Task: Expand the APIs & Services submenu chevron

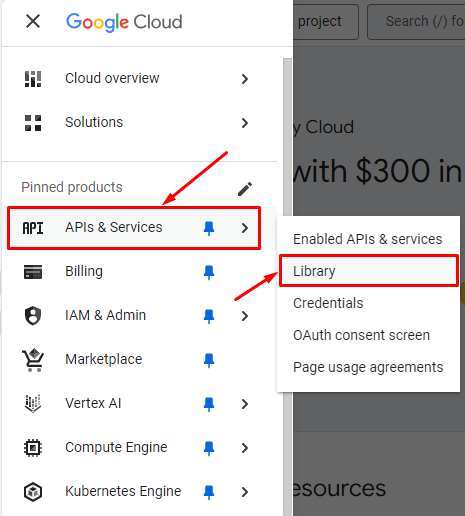Action: 245,228
